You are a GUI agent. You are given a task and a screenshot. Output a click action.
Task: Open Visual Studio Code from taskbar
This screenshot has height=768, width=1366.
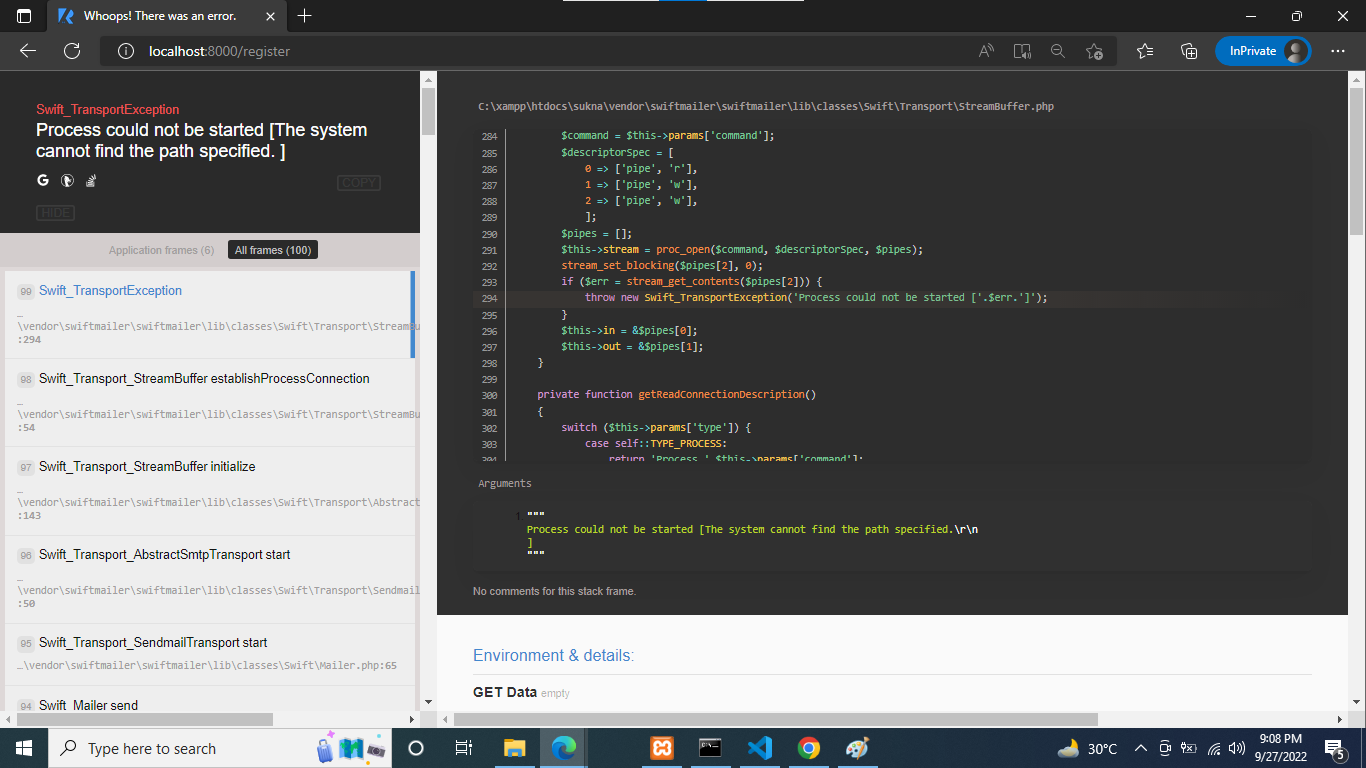click(759, 748)
